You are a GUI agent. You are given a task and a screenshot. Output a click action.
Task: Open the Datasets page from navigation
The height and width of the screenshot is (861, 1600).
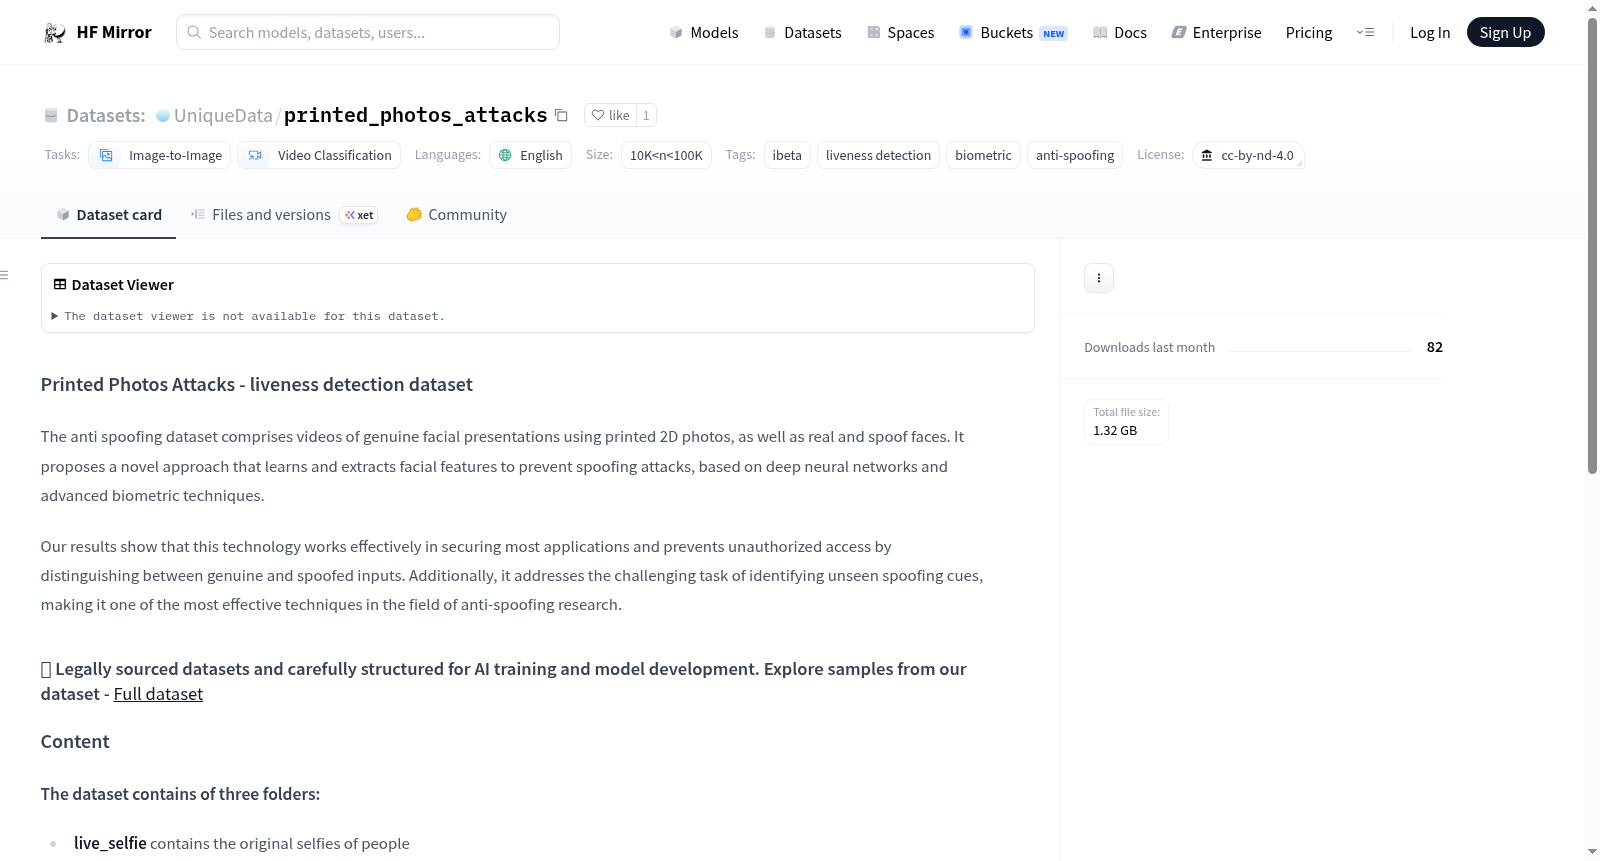pyautogui.click(x=802, y=32)
